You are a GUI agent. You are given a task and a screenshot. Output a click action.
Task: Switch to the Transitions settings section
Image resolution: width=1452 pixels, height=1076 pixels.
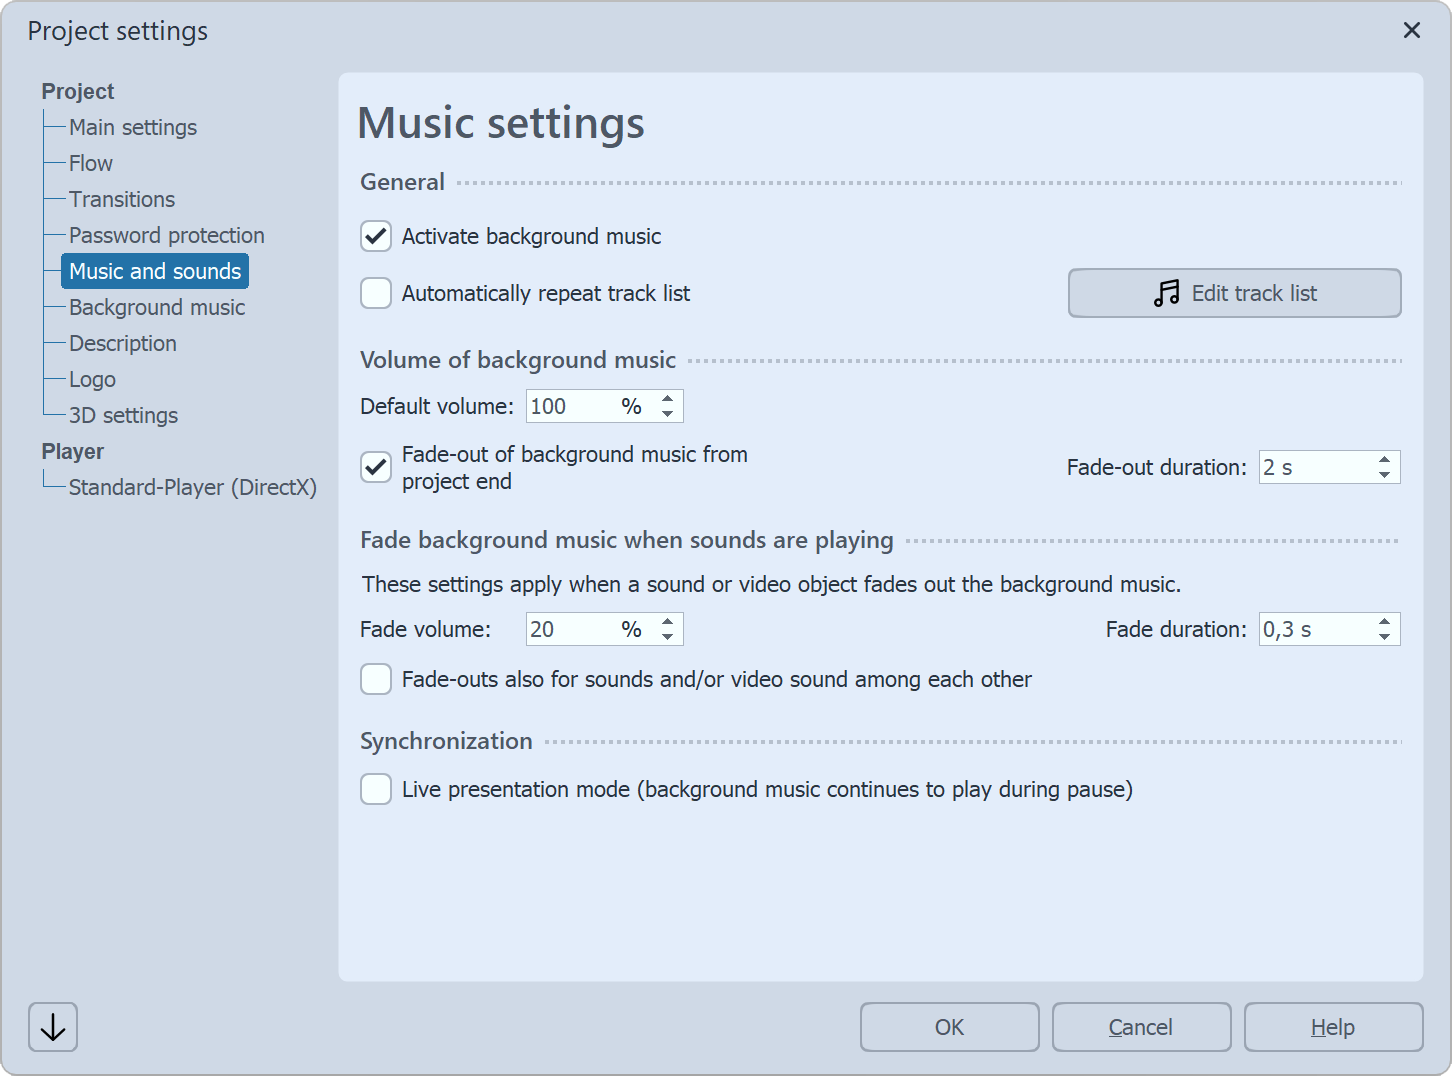pos(122,199)
